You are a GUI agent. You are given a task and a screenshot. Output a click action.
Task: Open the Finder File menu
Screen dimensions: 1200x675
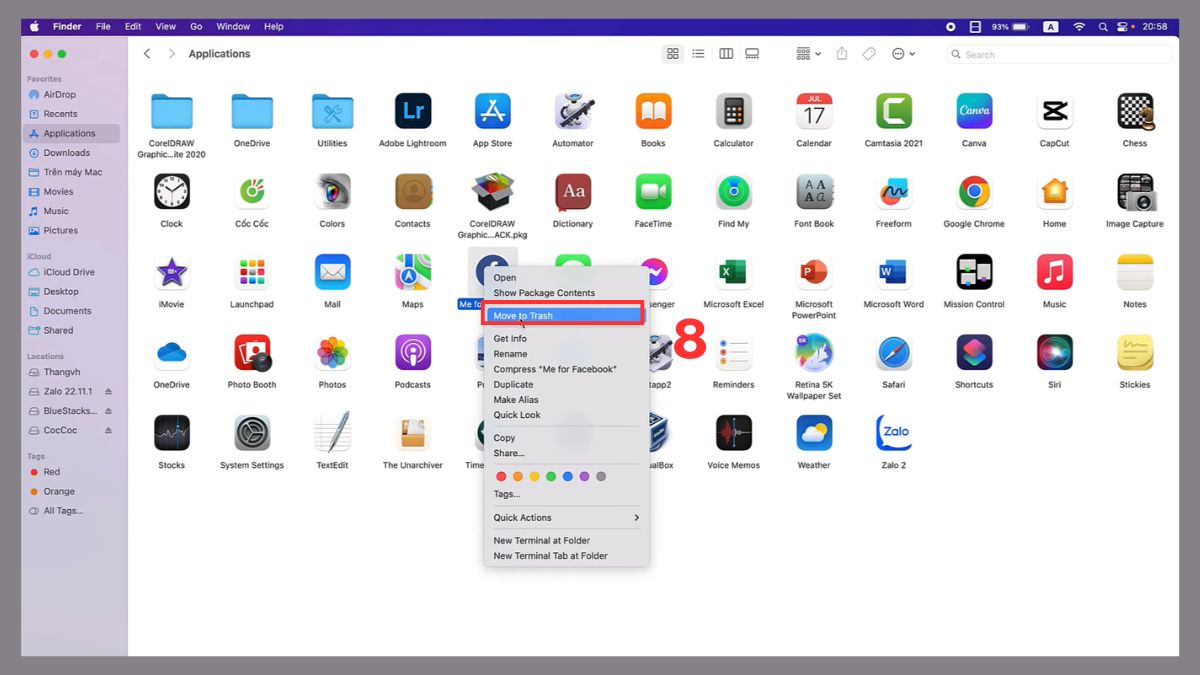pyautogui.click(x=103, y=27)
